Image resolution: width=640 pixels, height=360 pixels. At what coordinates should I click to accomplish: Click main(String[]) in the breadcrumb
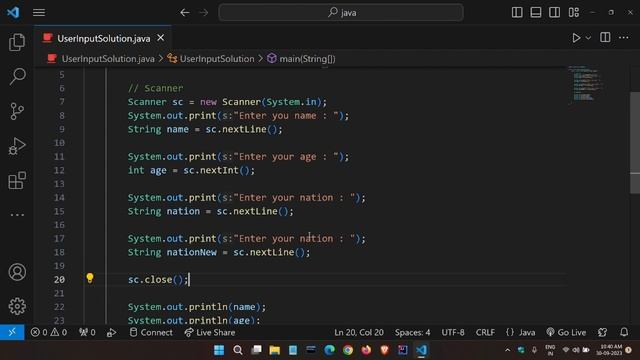307,59
